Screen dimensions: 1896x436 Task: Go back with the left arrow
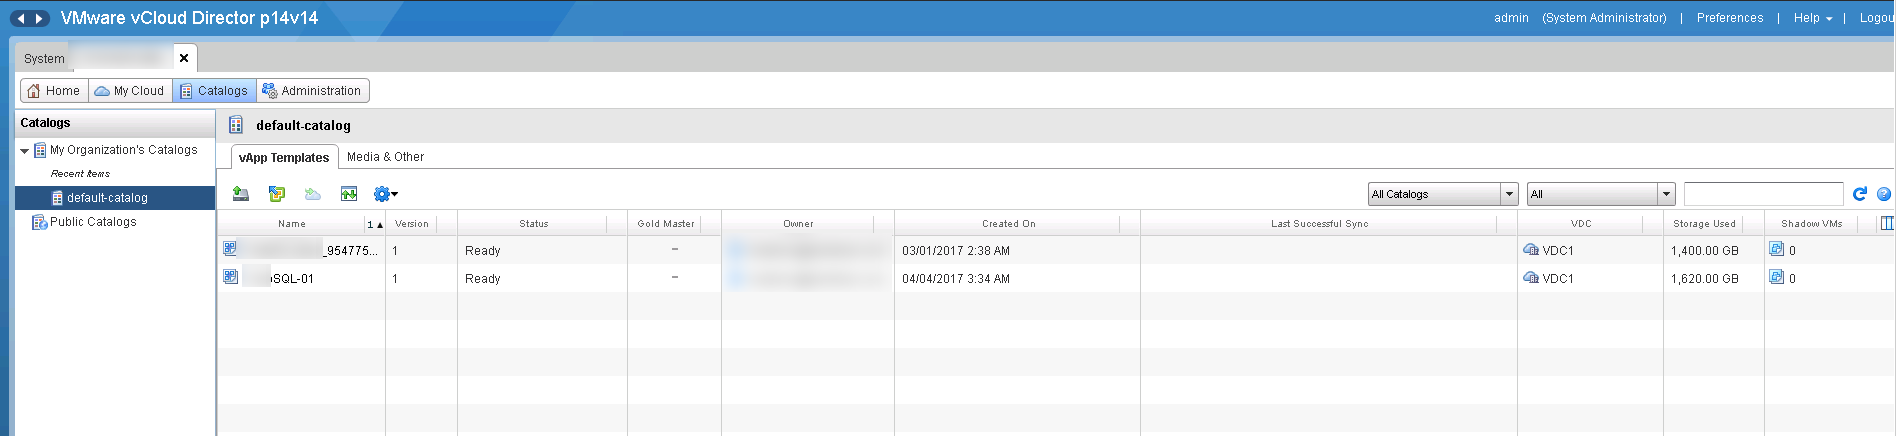pos(21,18)
